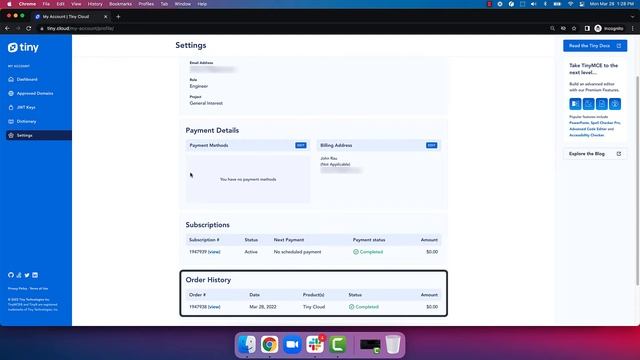Open the Stack Overflow icon link in sidebar footer
Screen dimensions: 640x360
click(x=19, y=275)
